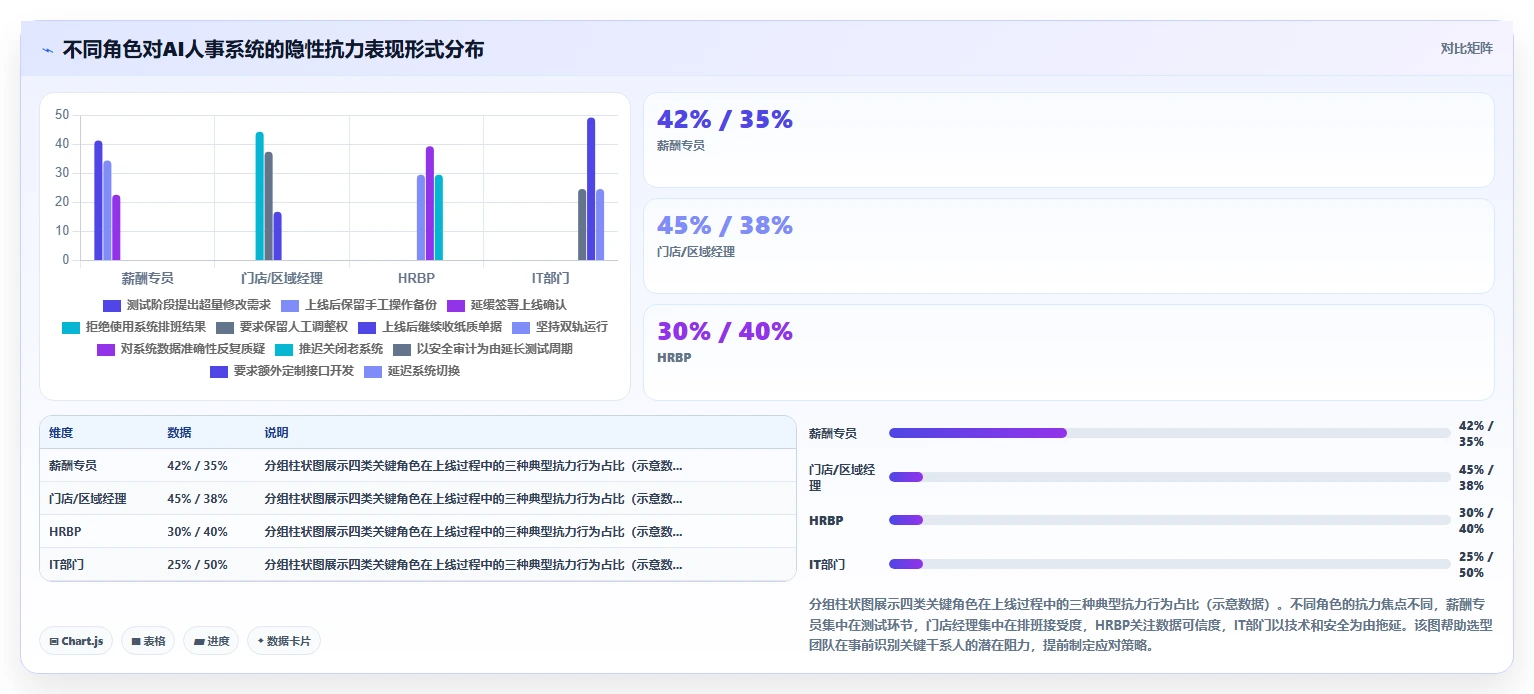Toggle legend item 要求保留人工调整权
The image size is (1534, 694).
pyautogui.click(x=282, y=326)
